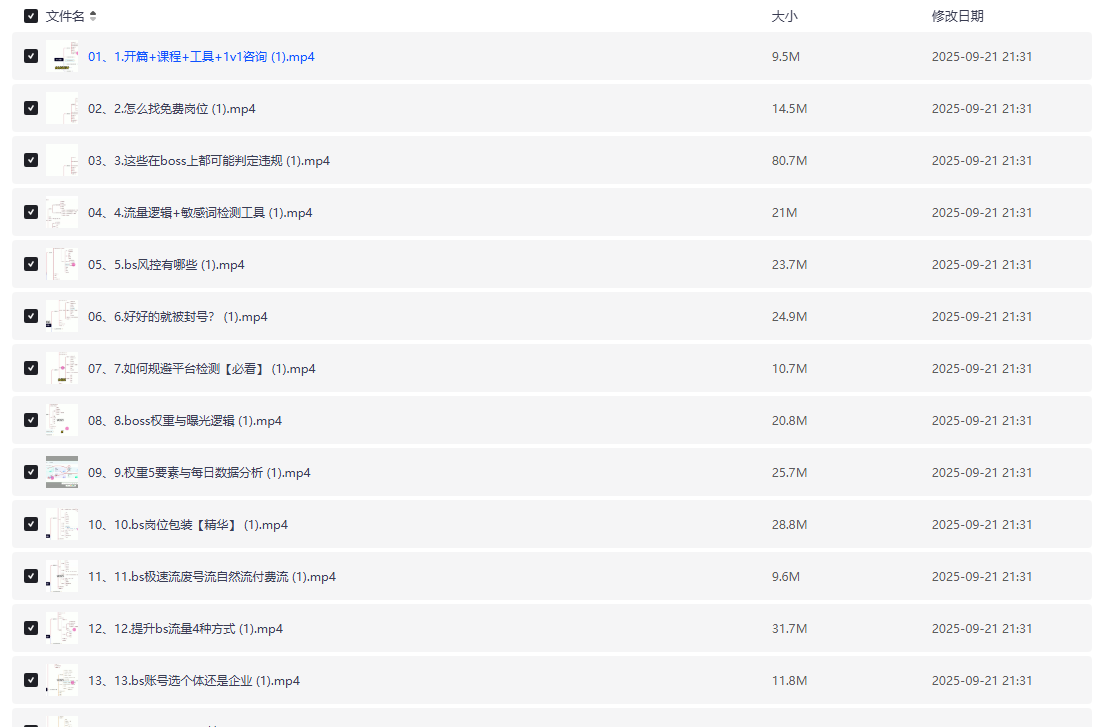Open file 01、1.开篇+课程+工具+1v1咨询 link

201,57
